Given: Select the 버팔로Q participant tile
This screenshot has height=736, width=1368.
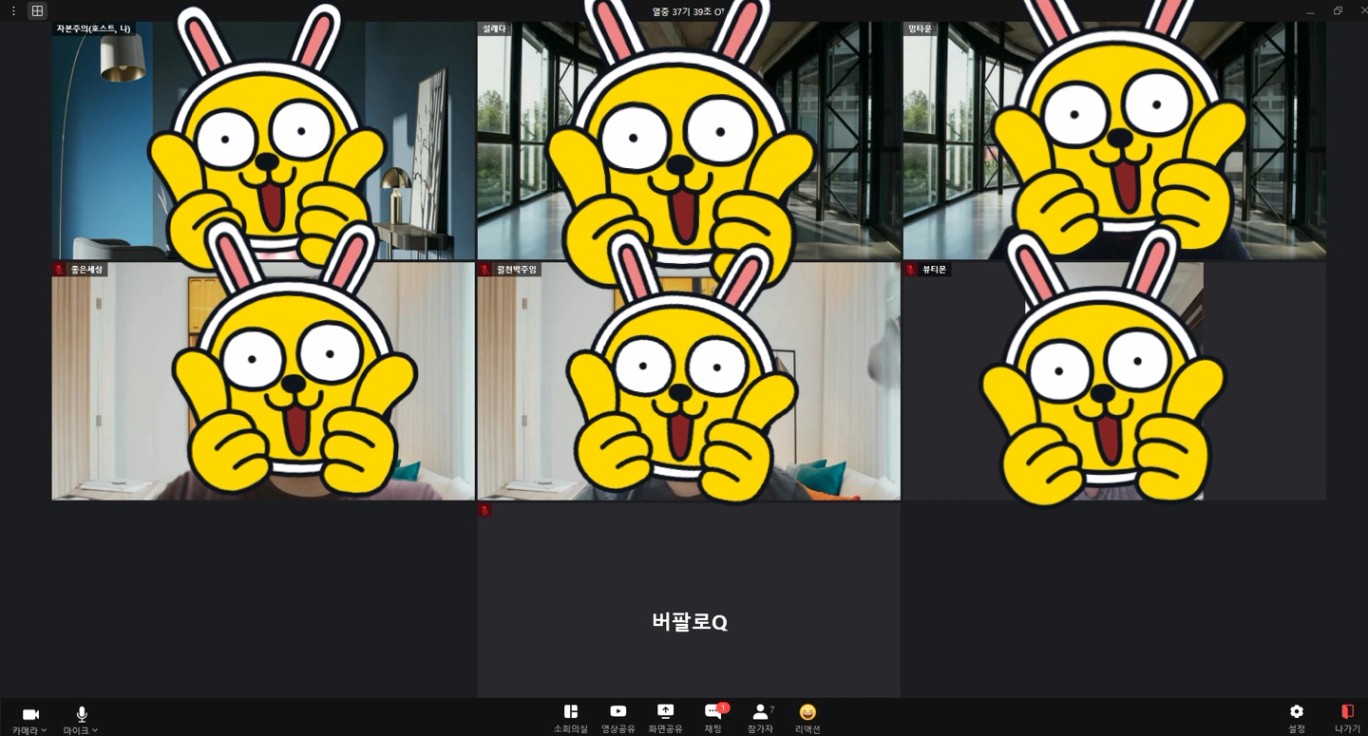Looking at the screenshot, I should tap(689, 600).
